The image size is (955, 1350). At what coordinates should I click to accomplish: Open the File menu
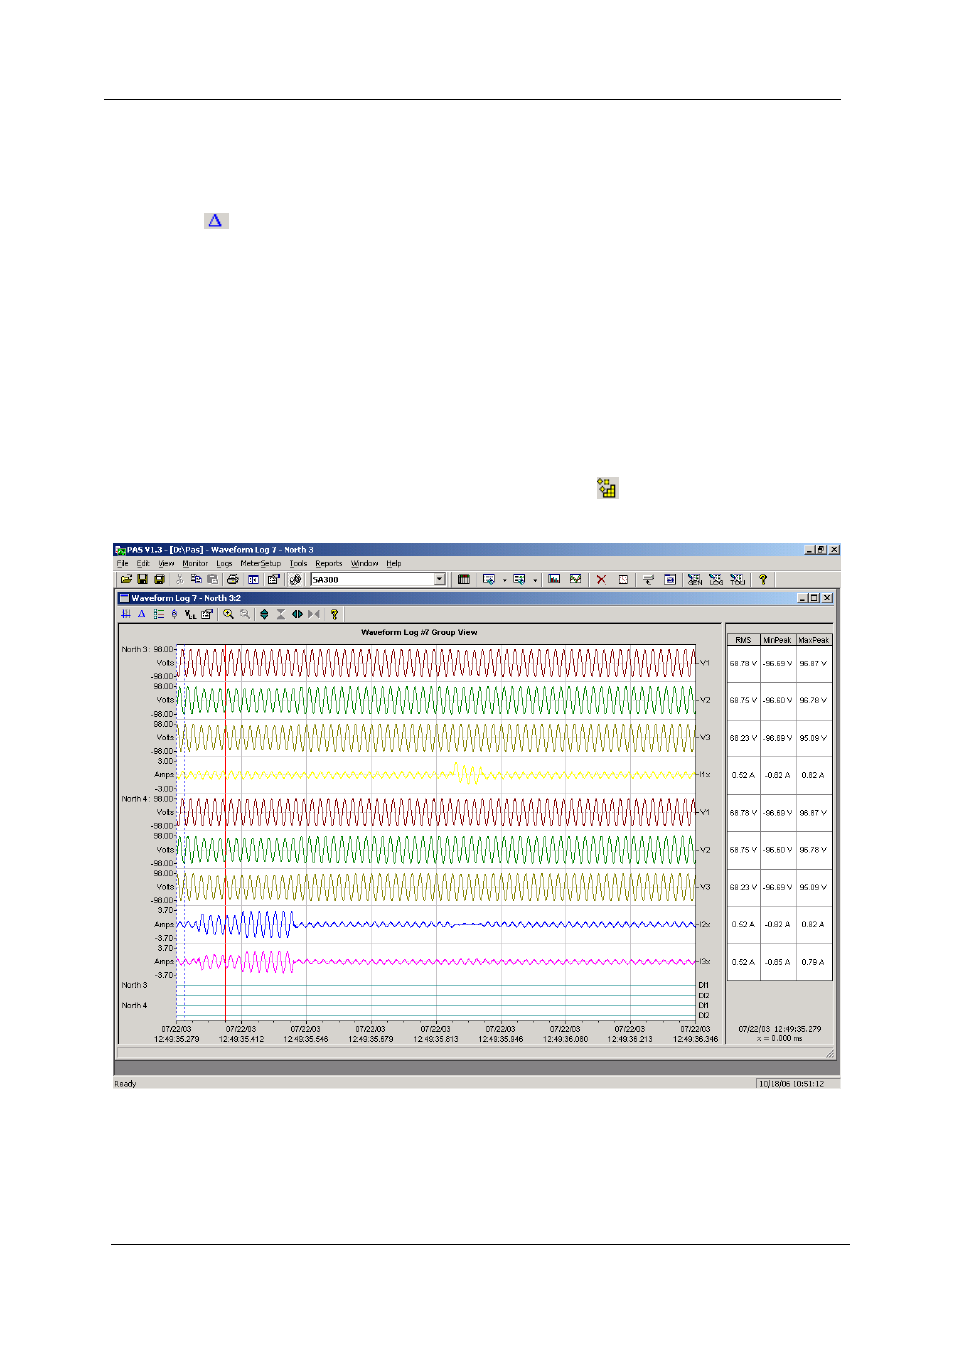point(122,564)
